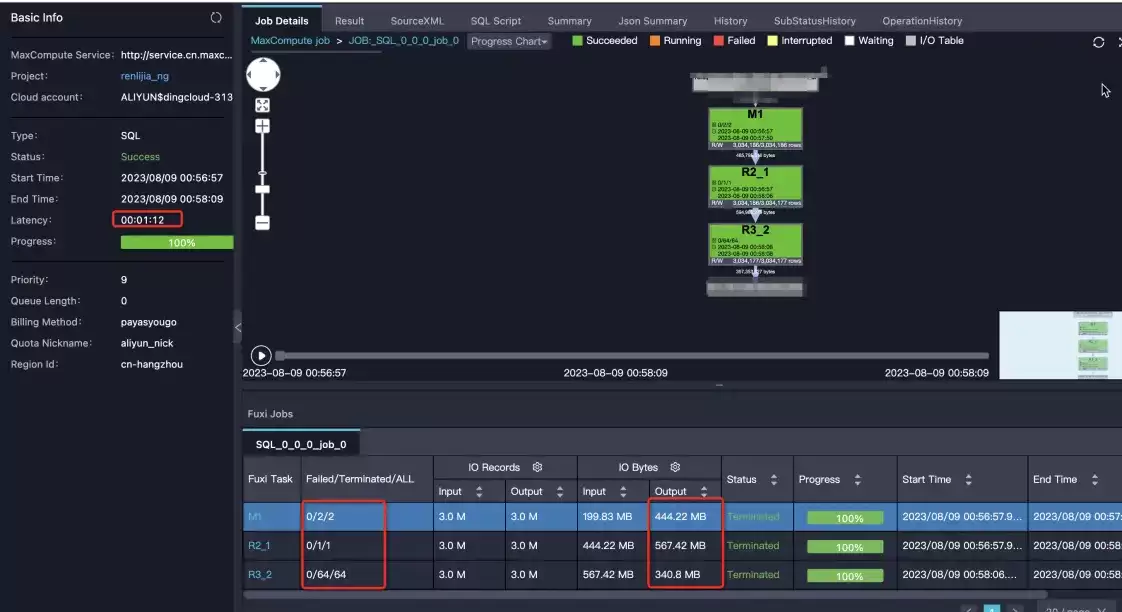Go to MaxCompute job breadcrumb

tap(290, 41)
